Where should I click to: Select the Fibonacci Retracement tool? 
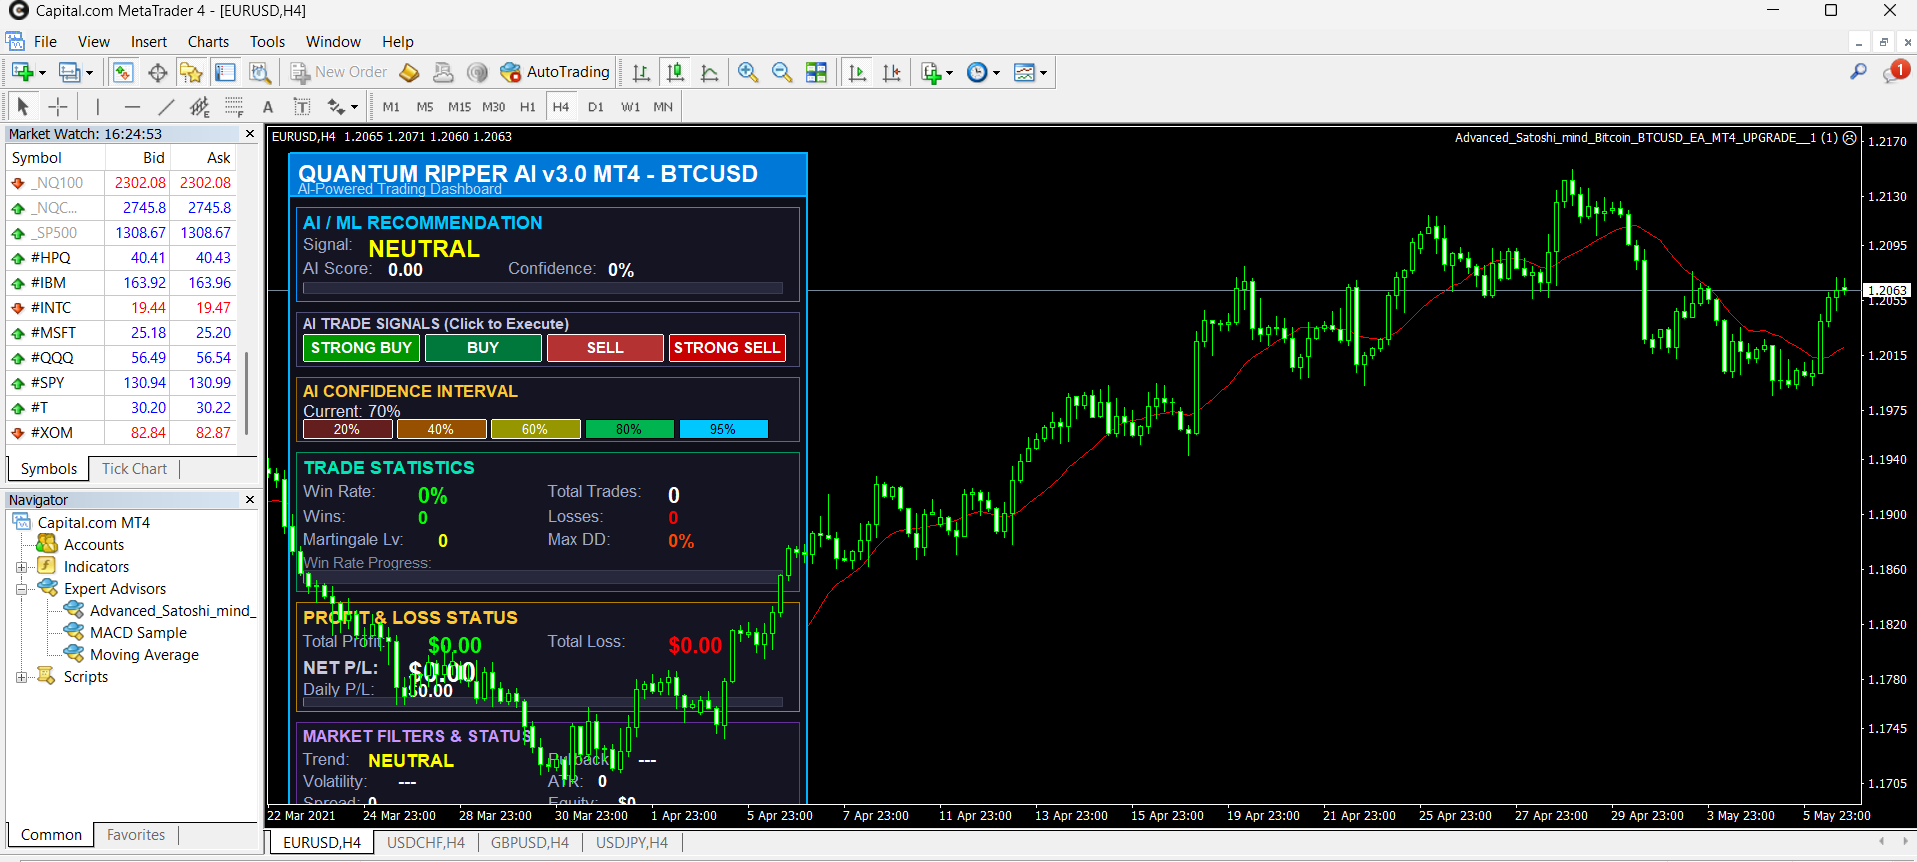(234, 106)
